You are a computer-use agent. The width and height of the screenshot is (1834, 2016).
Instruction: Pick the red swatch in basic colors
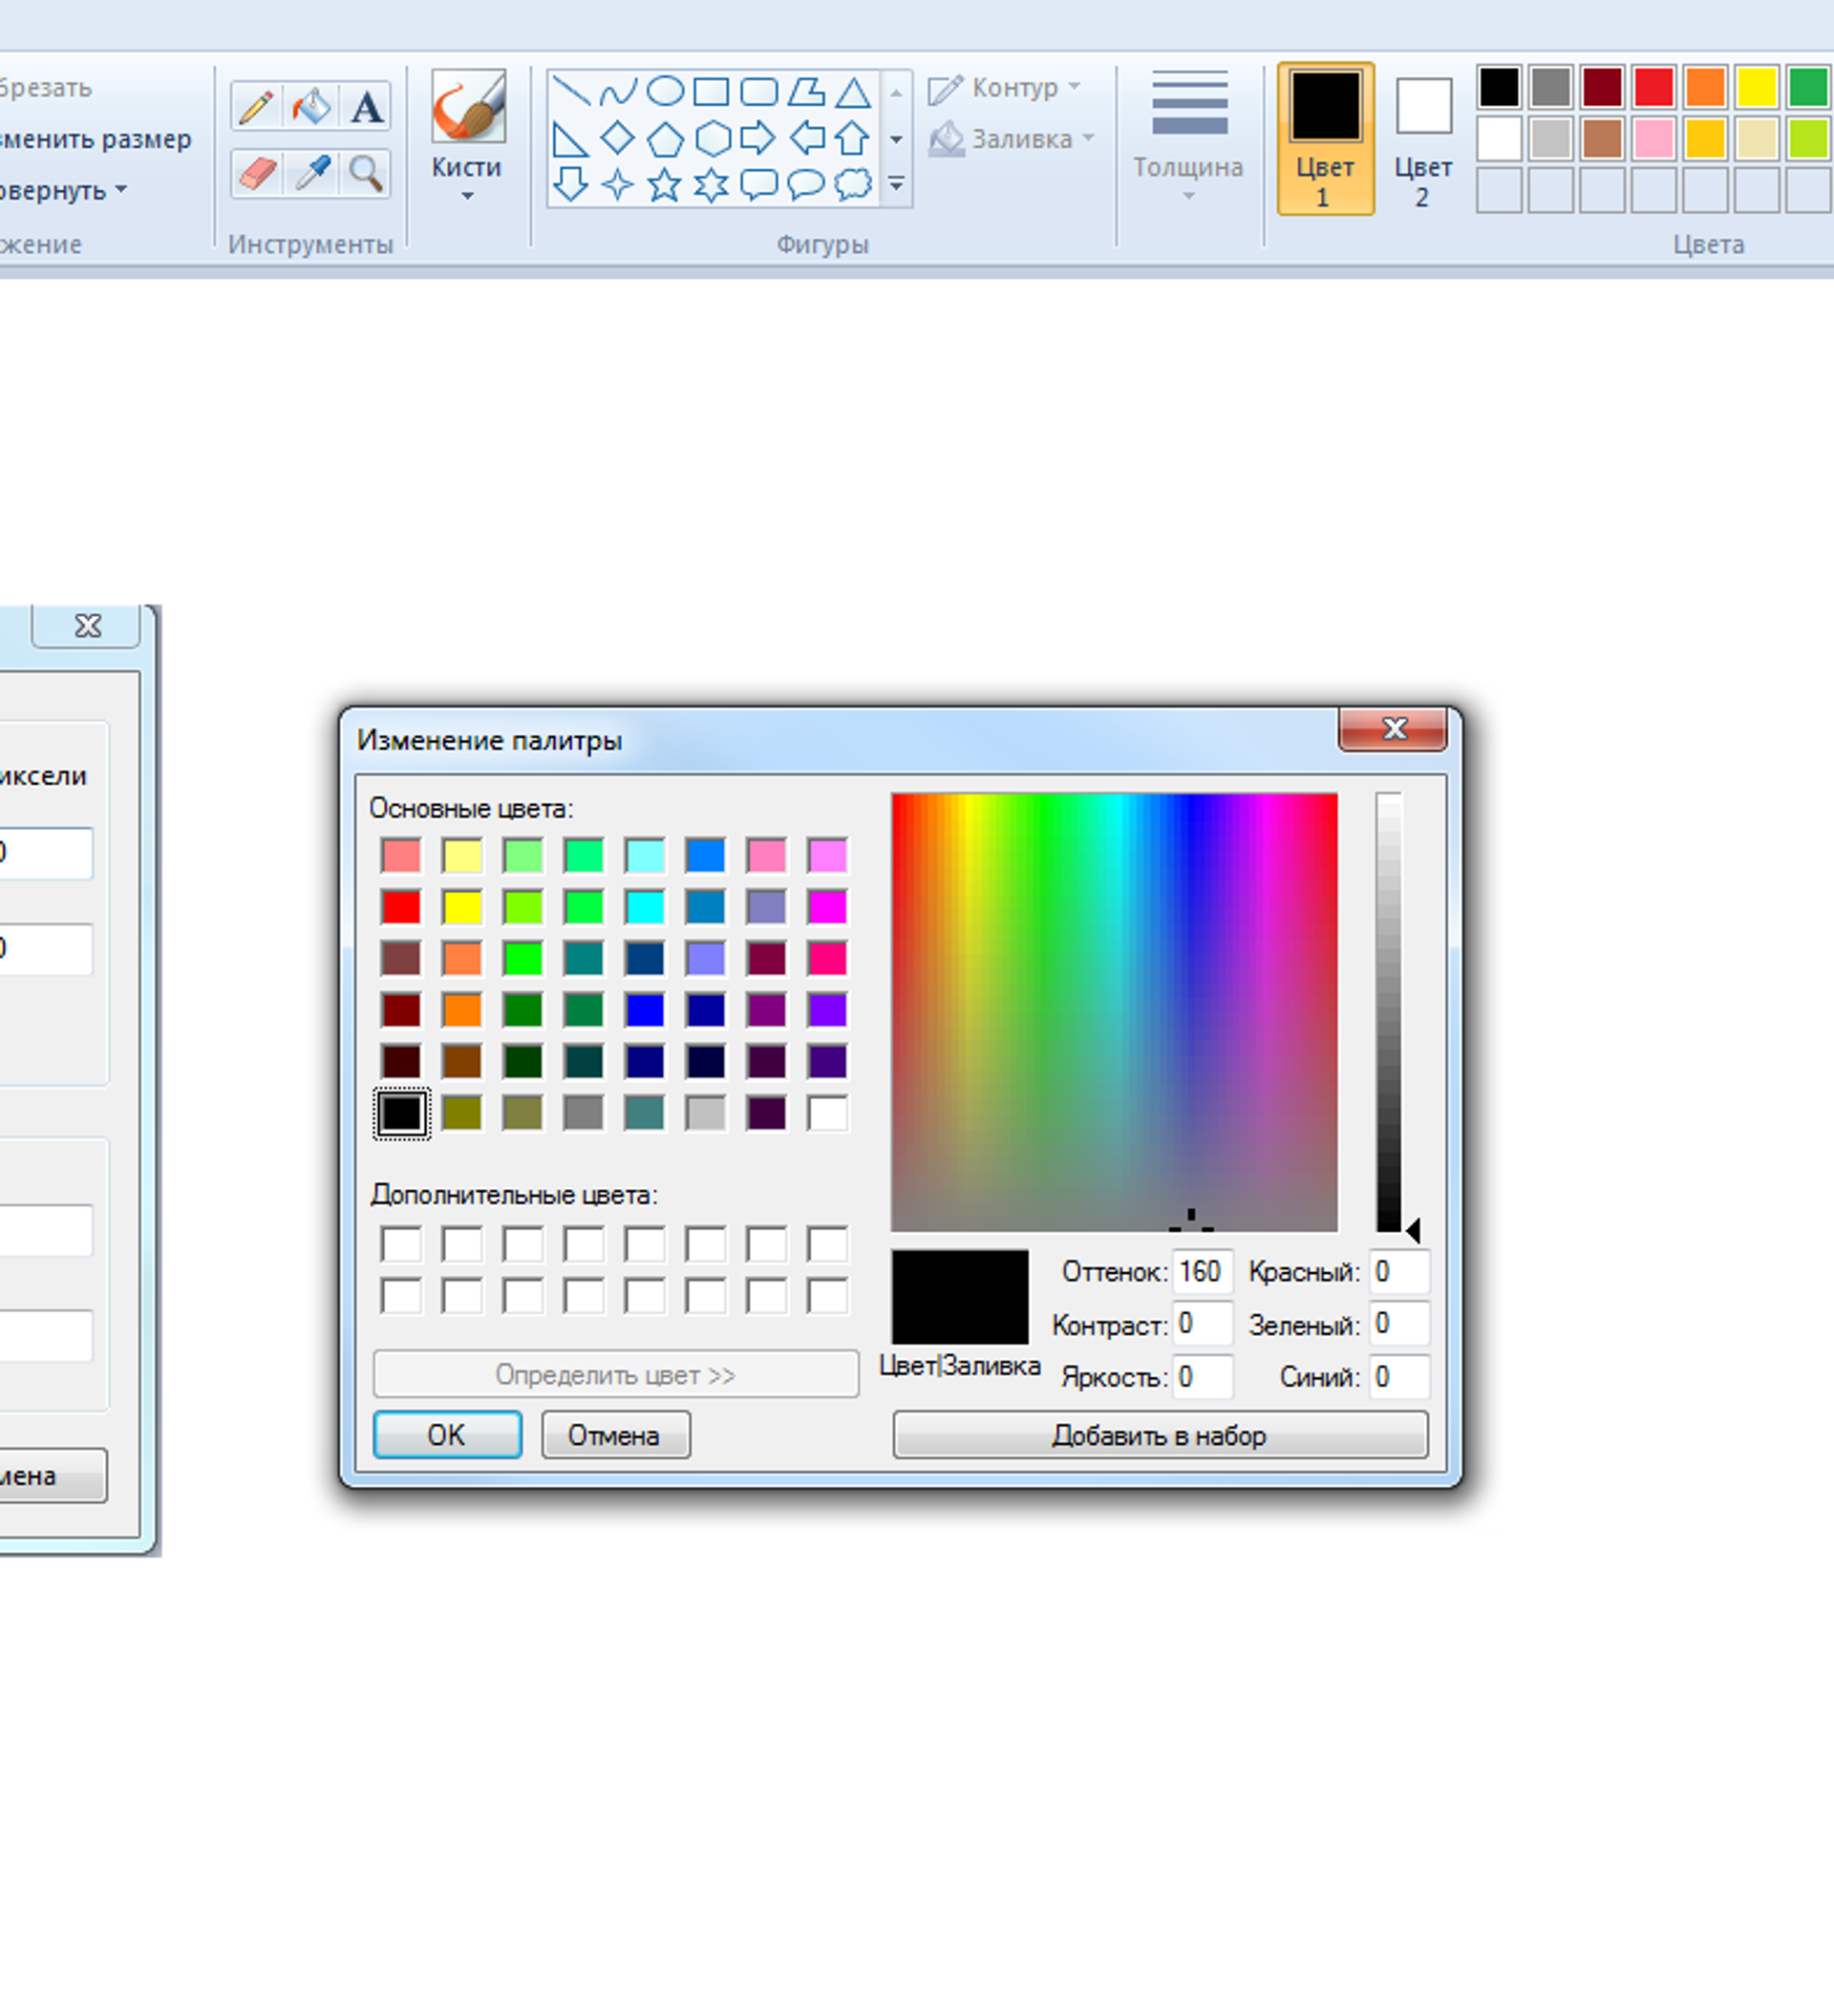(401, 907)
